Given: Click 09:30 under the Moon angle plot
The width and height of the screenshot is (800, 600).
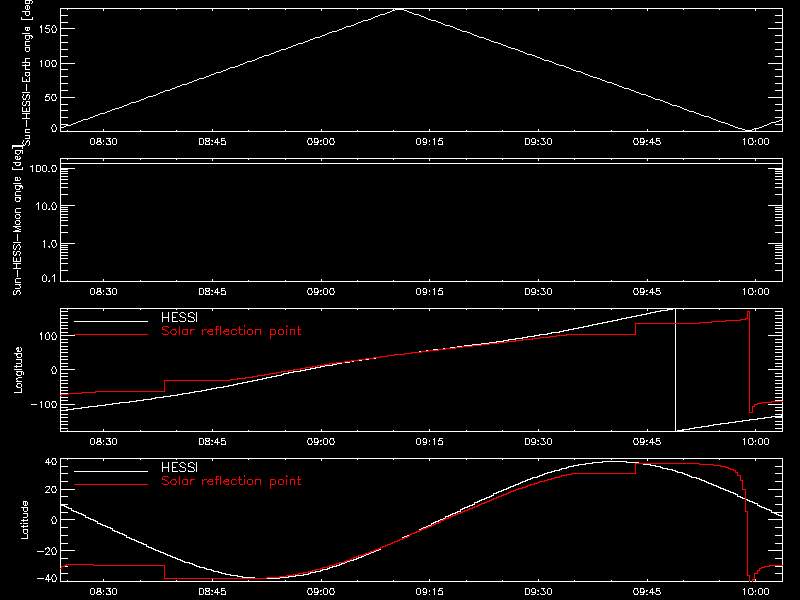Looking at the screenshot, I should coord(538,292).
